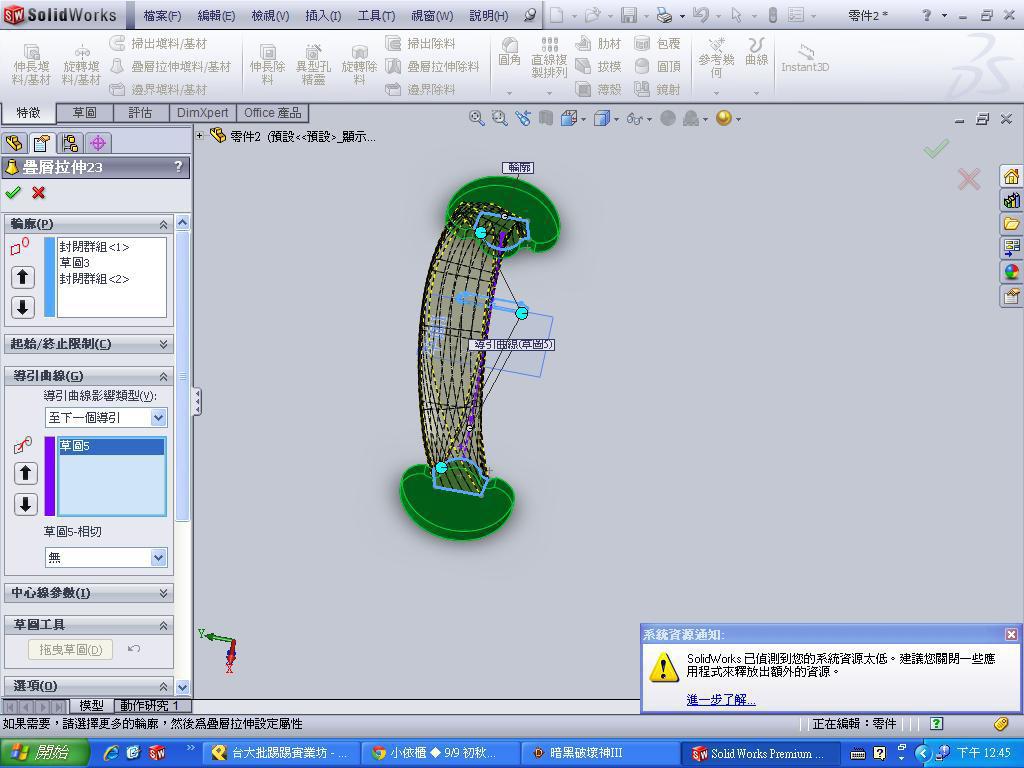
Task: Toggle section view in view toolbar
Action: [545, 118]
